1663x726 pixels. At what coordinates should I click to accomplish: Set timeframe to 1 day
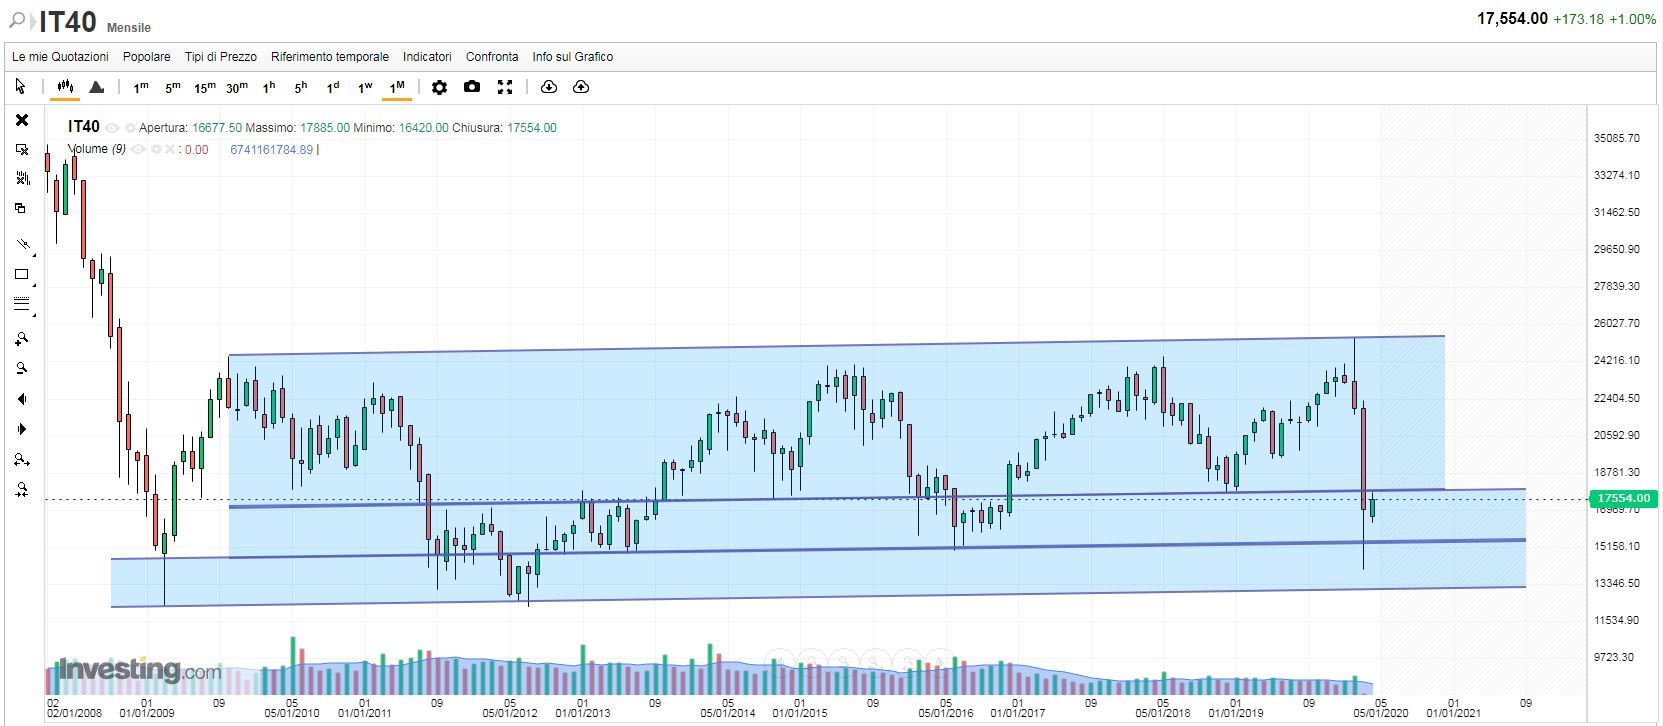[x=333, y=87]
